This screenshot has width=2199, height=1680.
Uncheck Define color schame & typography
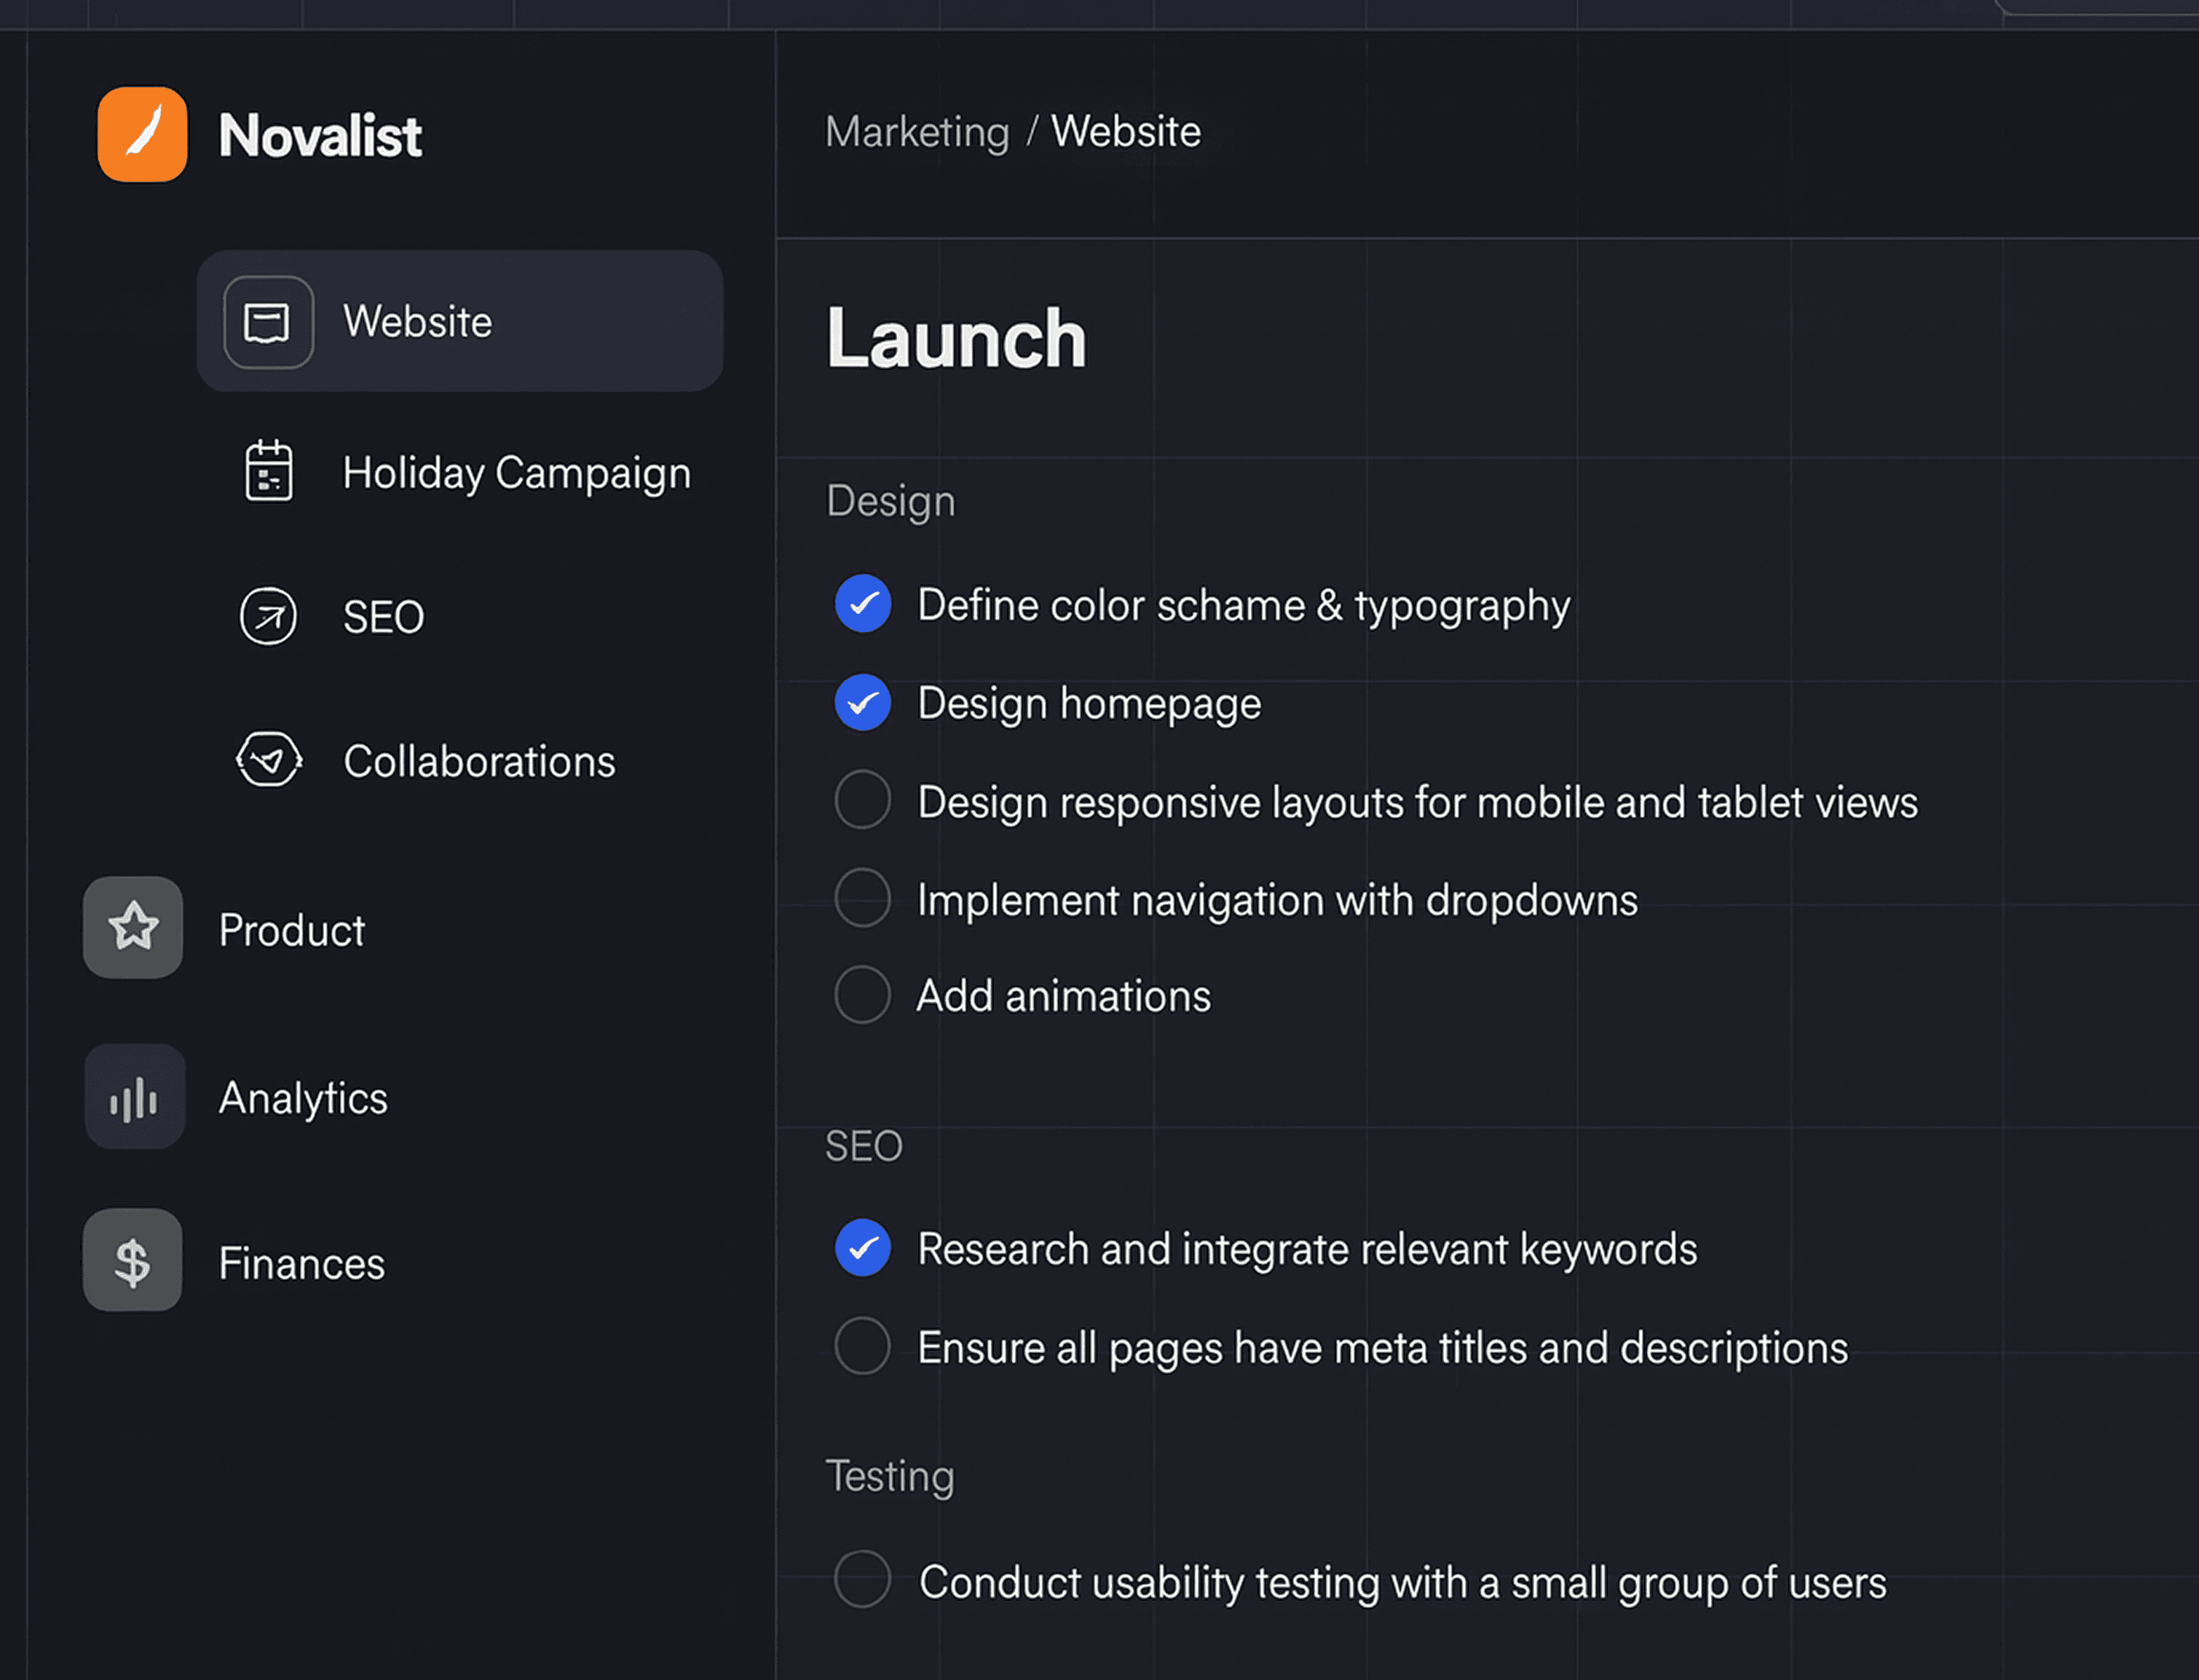(862, 603)
